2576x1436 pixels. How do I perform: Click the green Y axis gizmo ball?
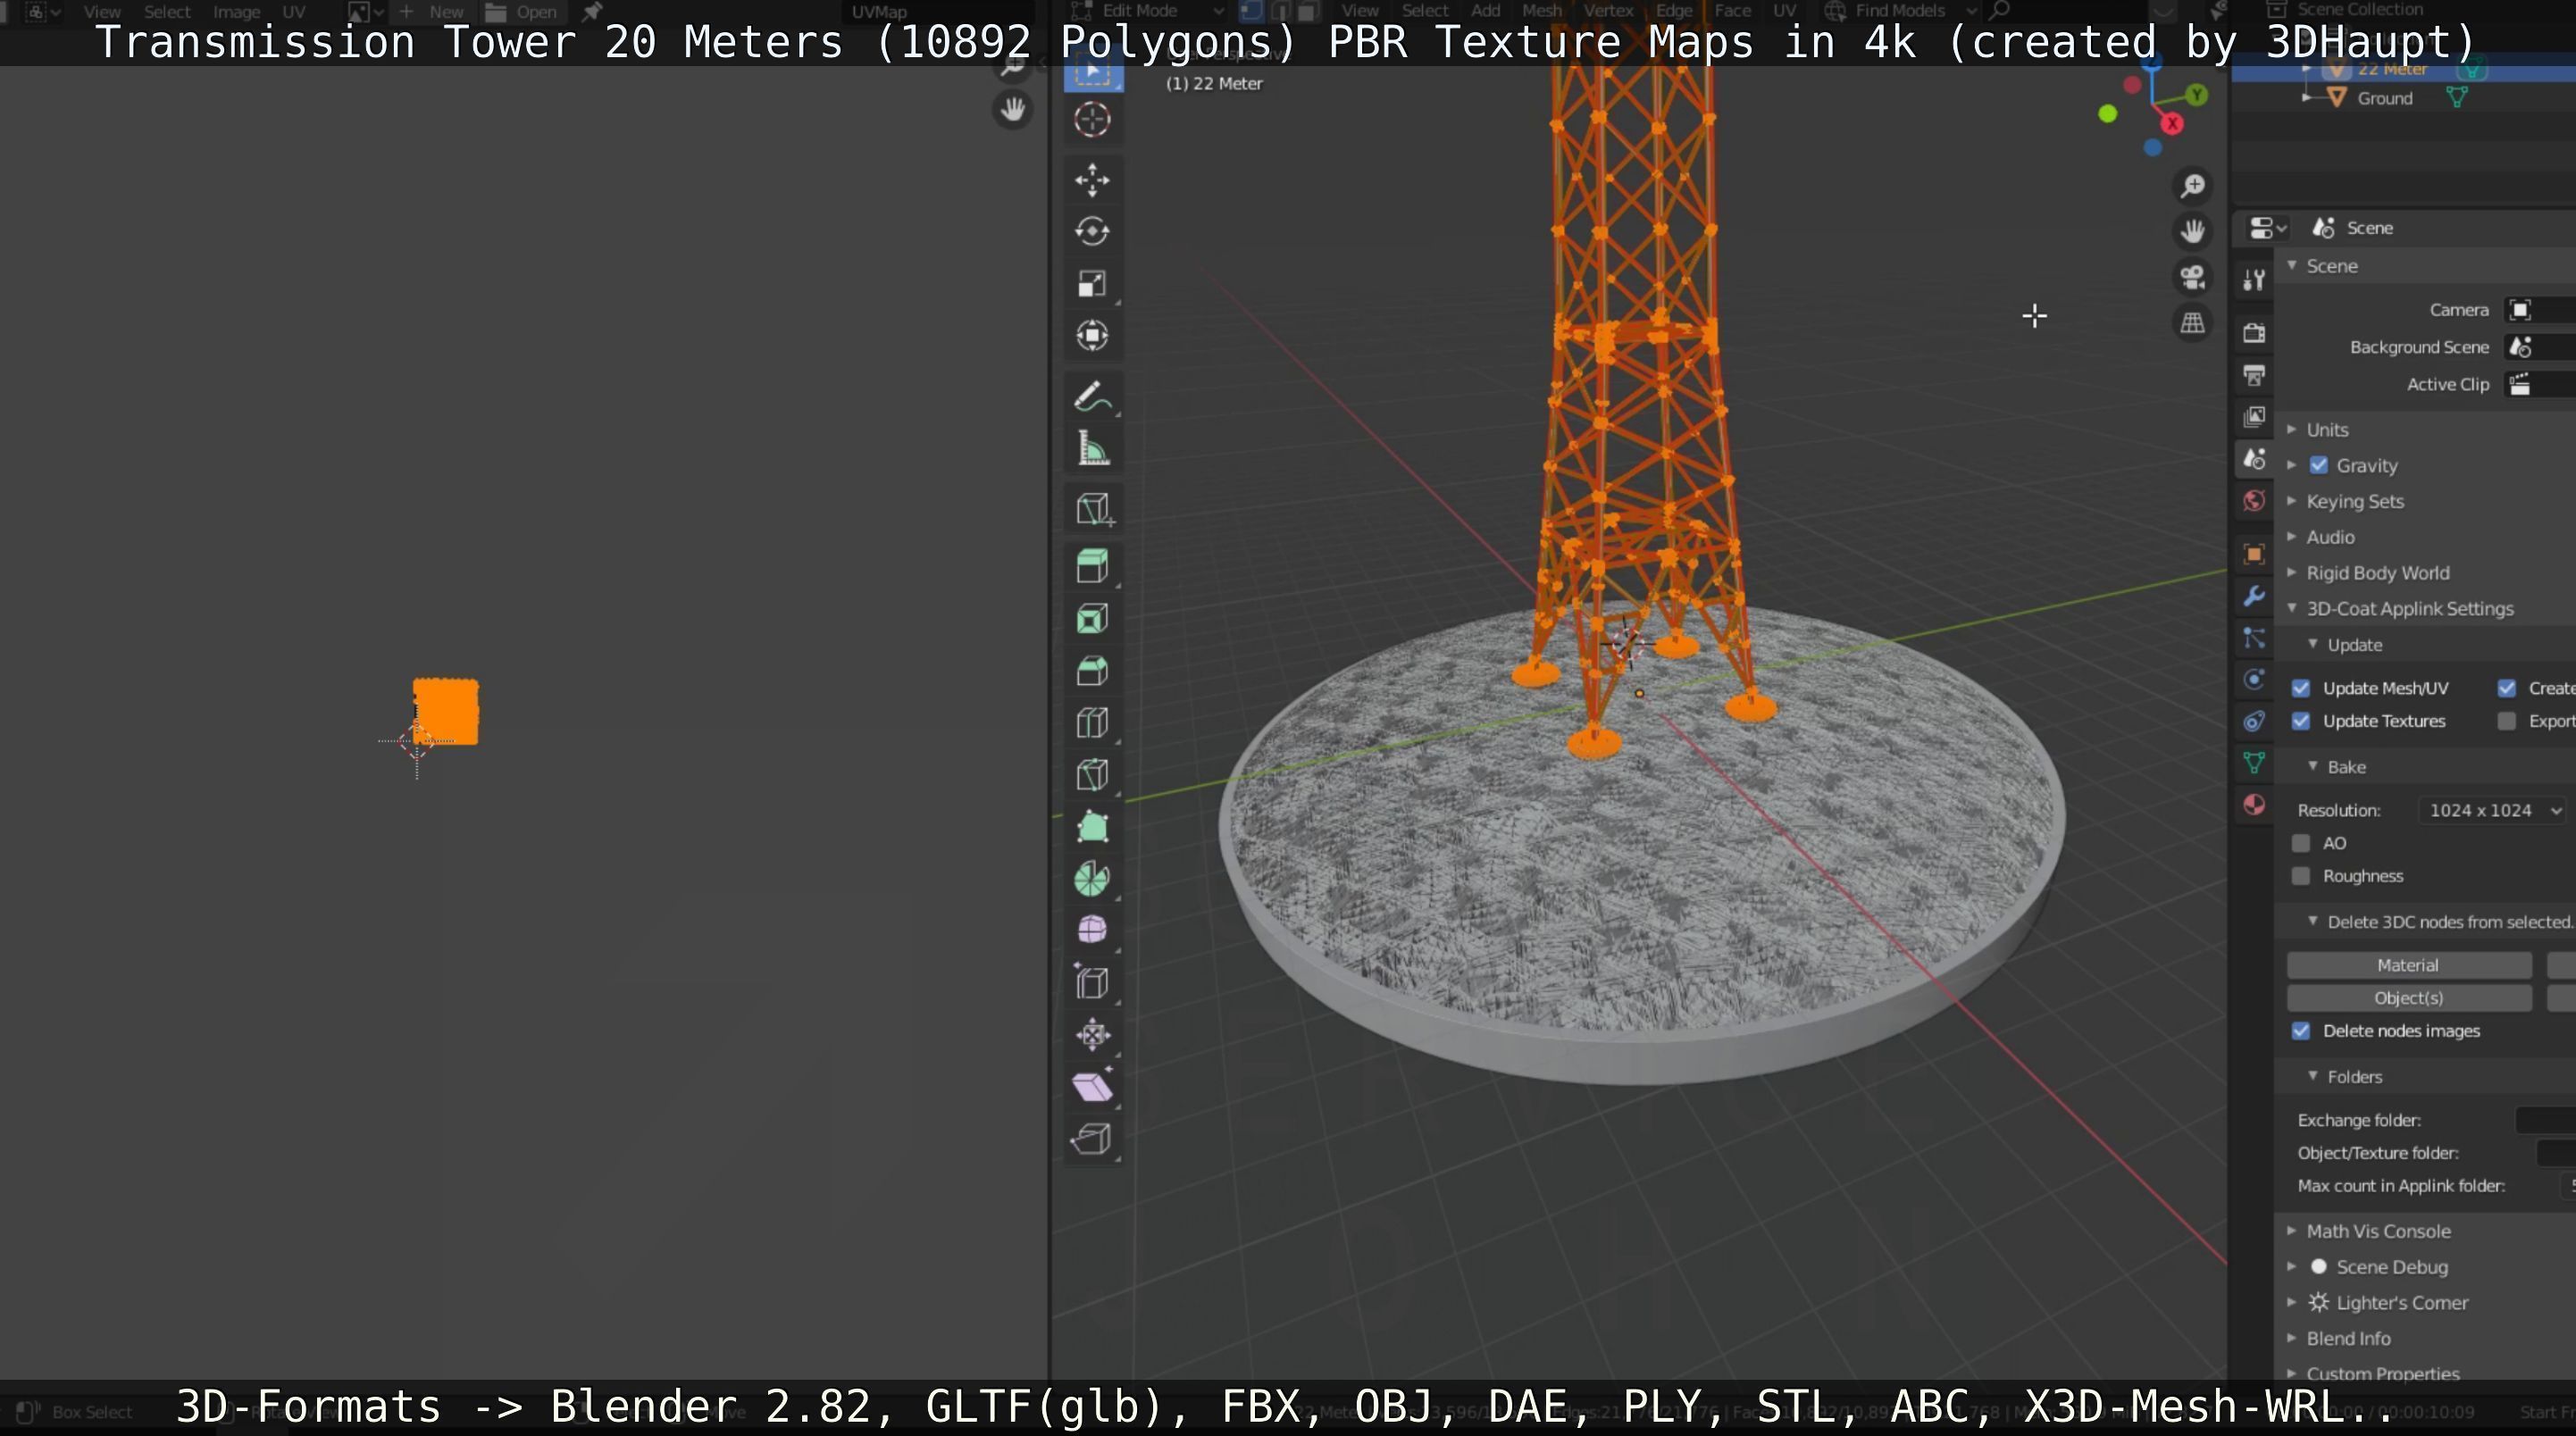(2196, 95)
